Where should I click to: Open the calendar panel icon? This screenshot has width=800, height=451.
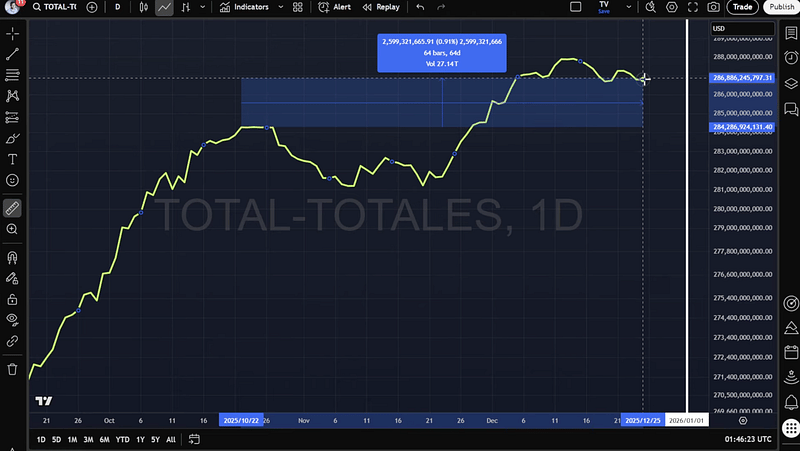(x=791, y=352)
